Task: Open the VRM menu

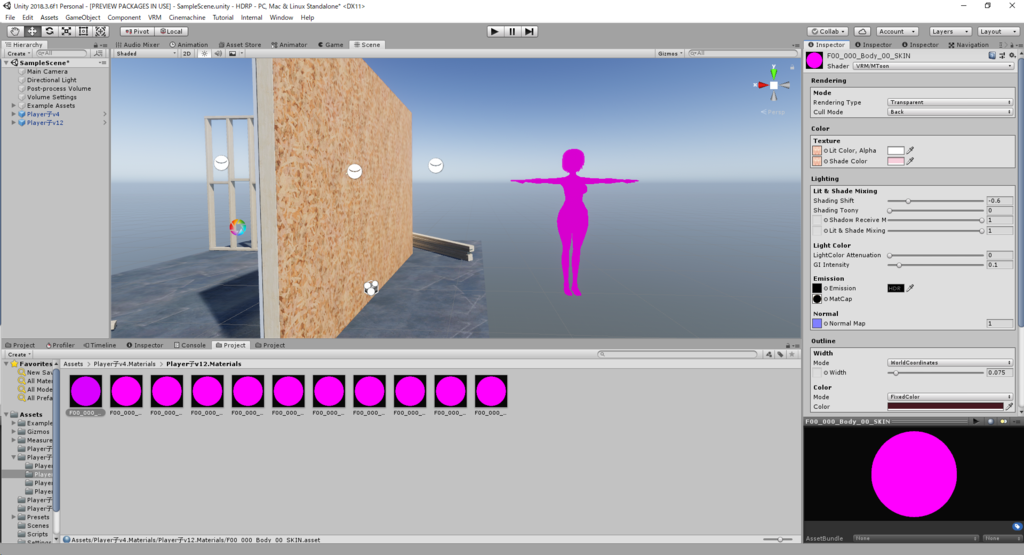Action: pyautogui.click(x=154, y=18)
